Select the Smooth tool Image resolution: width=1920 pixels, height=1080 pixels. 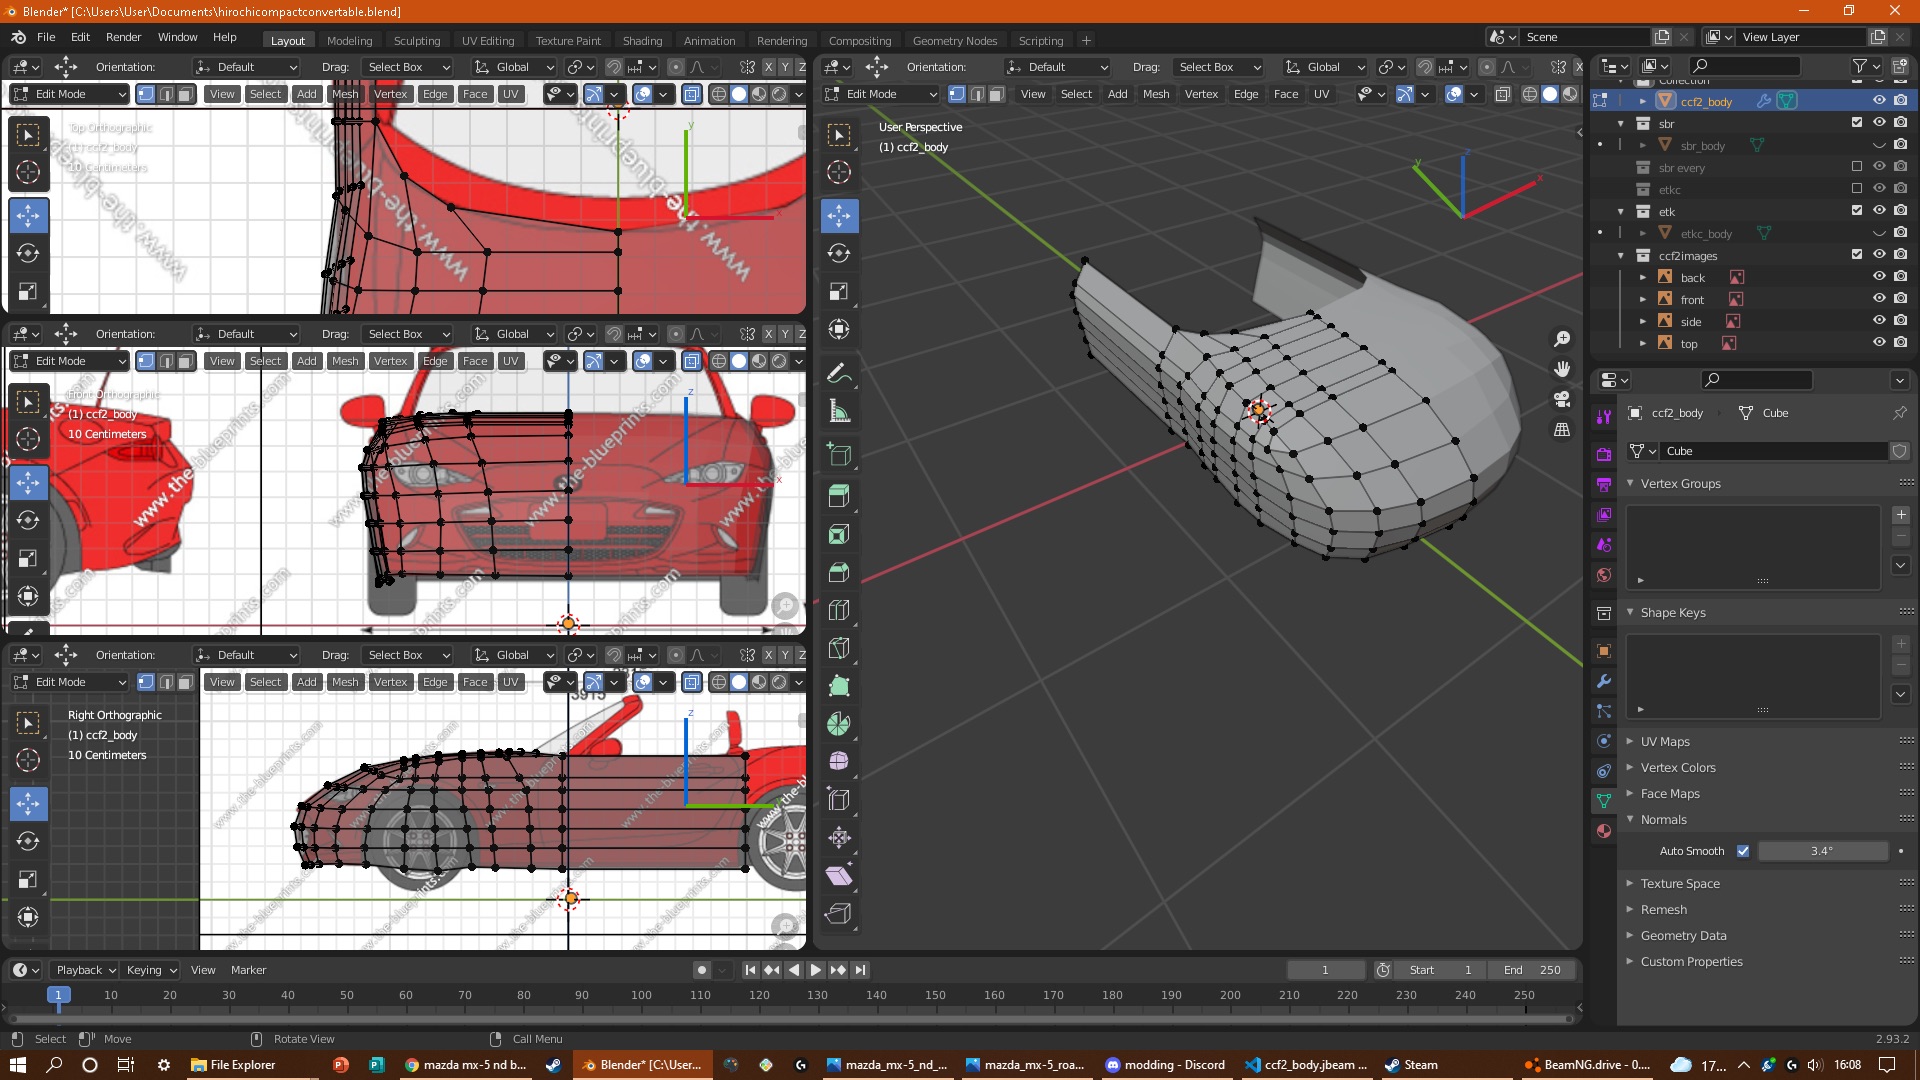point(840,762)
